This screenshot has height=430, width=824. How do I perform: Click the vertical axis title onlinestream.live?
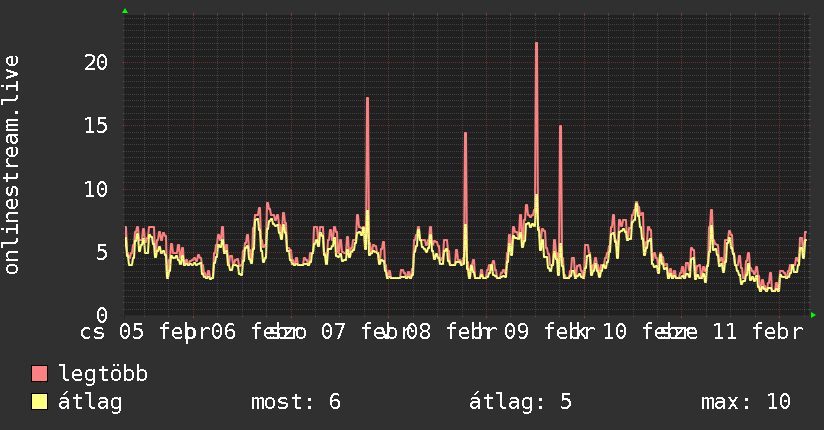(x=11, y=165)
